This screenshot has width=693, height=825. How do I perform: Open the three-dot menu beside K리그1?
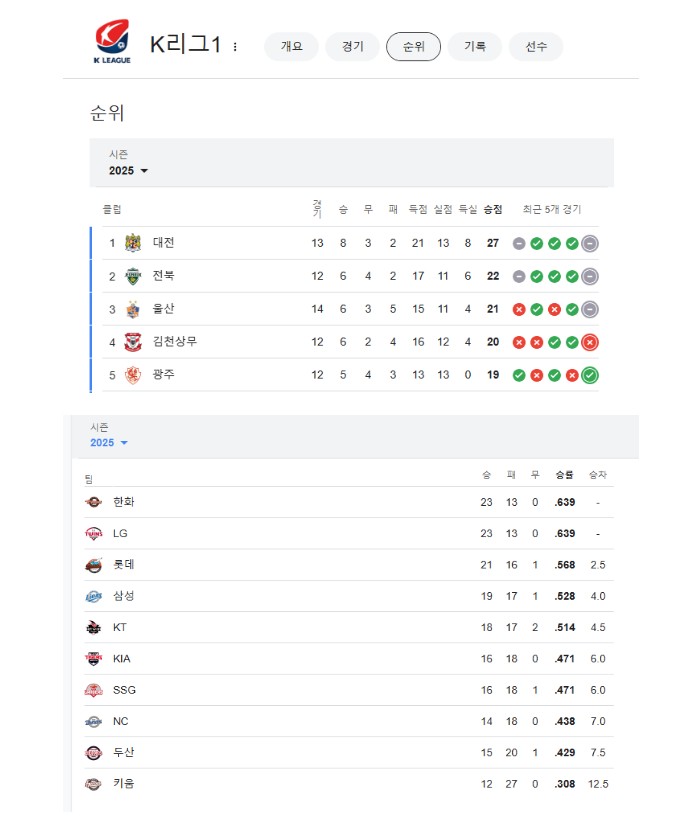[235, 47]
